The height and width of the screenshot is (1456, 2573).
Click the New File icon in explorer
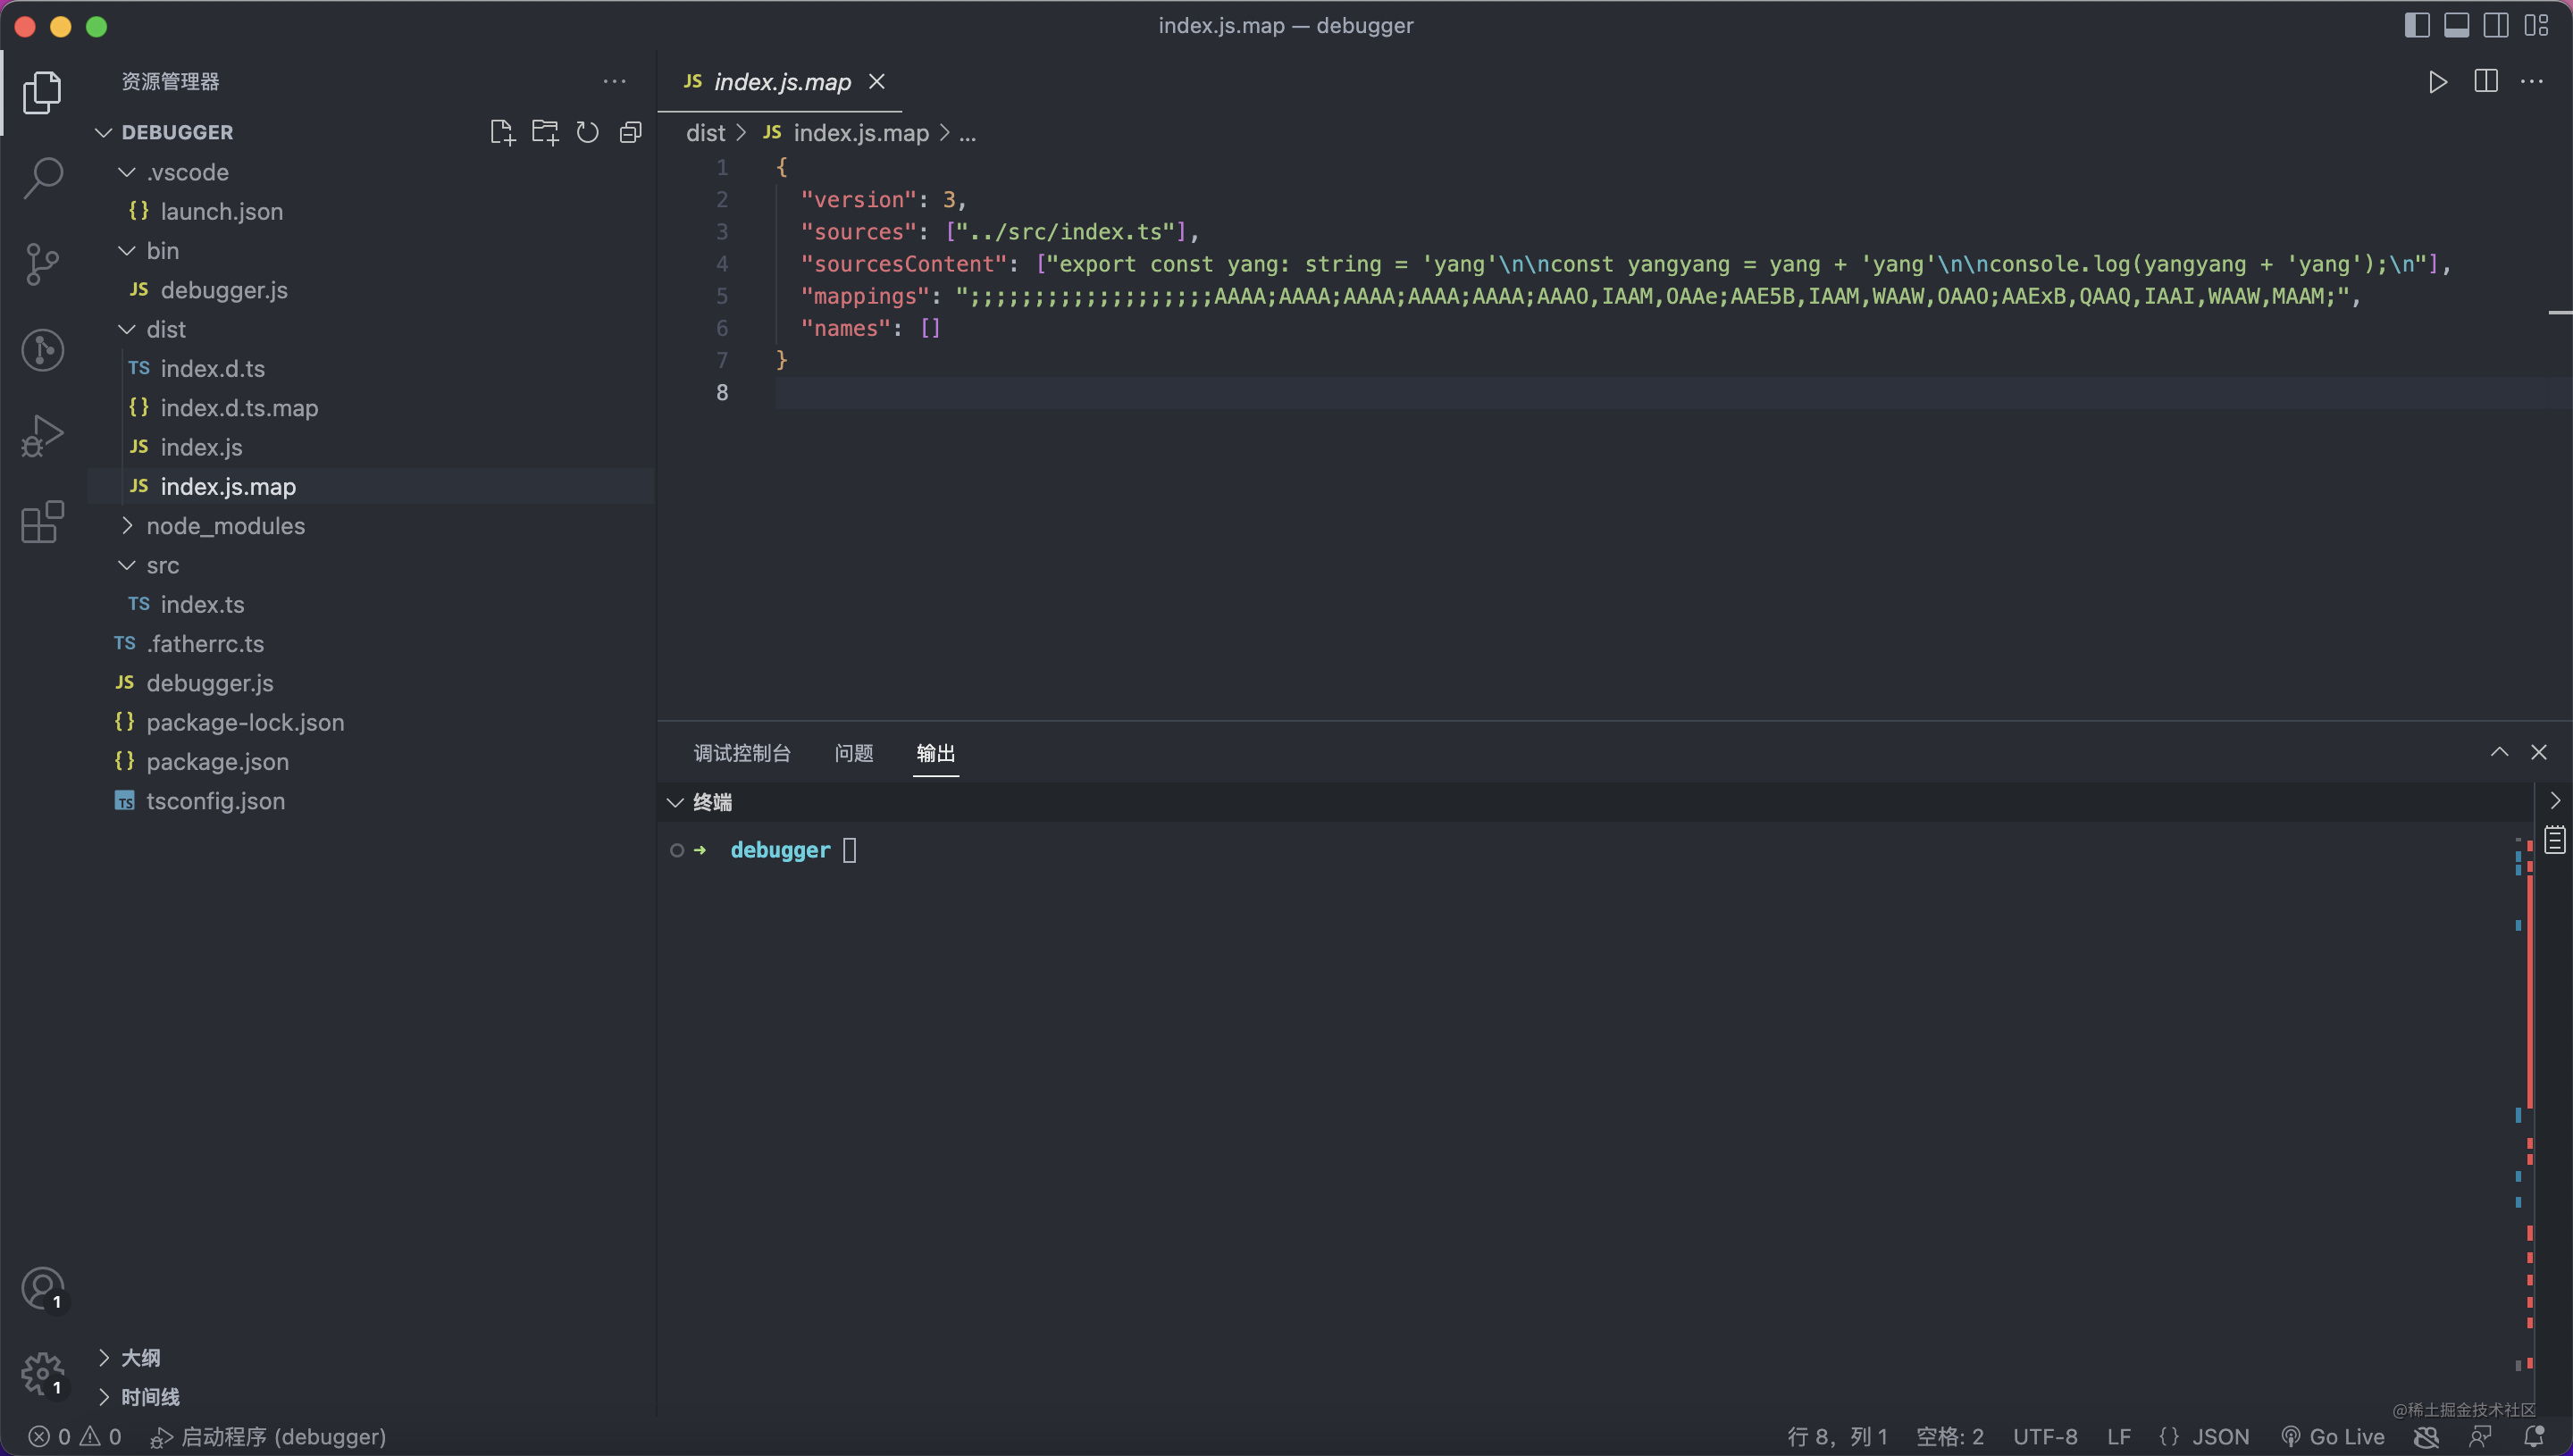pos(502,132)
